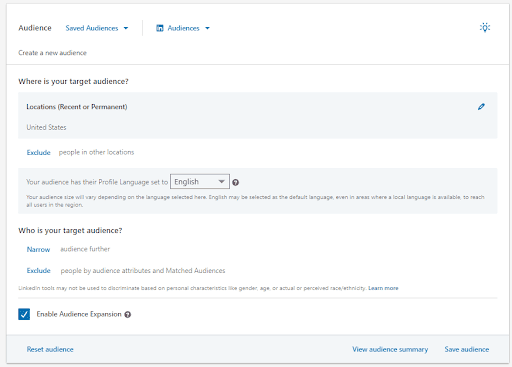Edit locations with the pencil icon
Screen dimensions: 512x367
(x=481, y=107)
